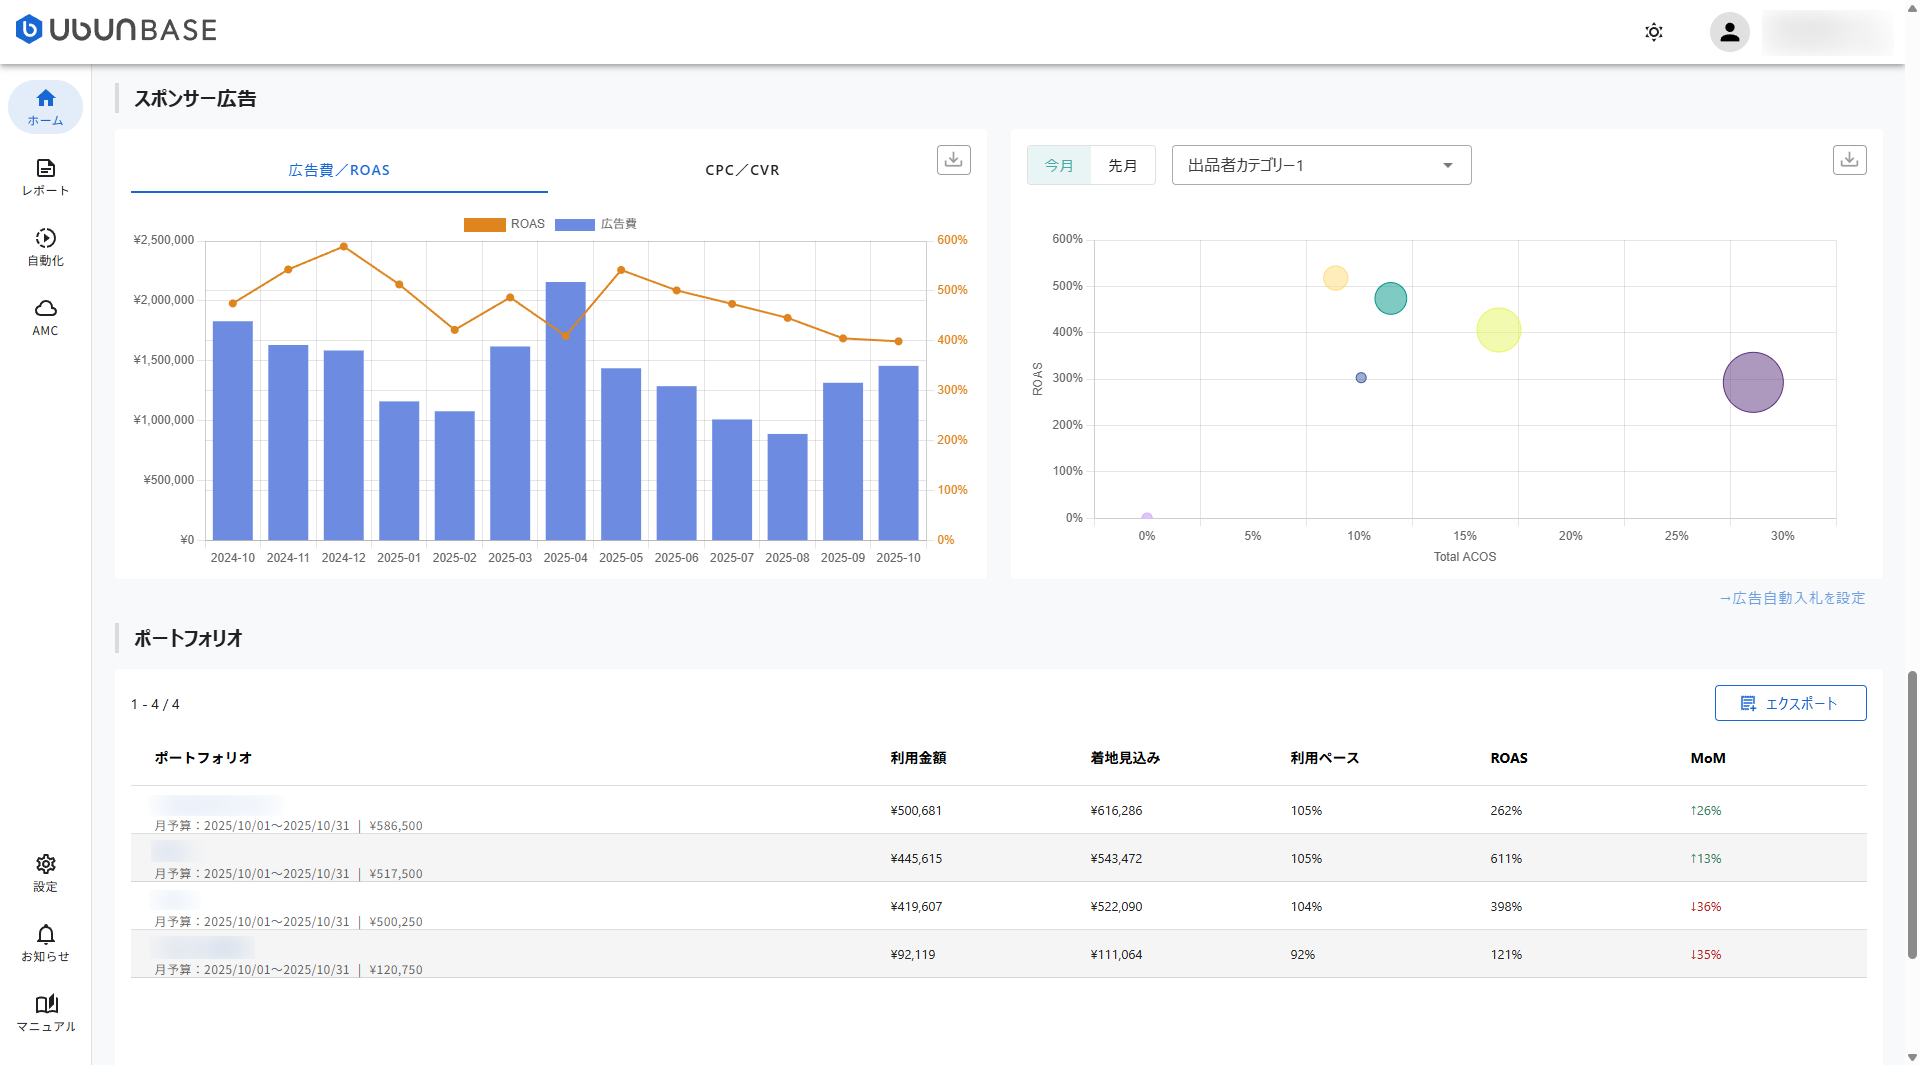Toggle ROAS series in chart legend
1920x1065 pixels.
point(485,224)
